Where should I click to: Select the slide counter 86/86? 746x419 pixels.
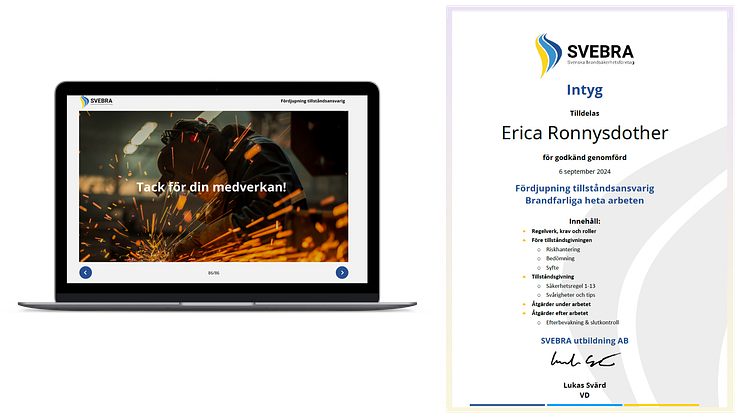coord(214,273)
